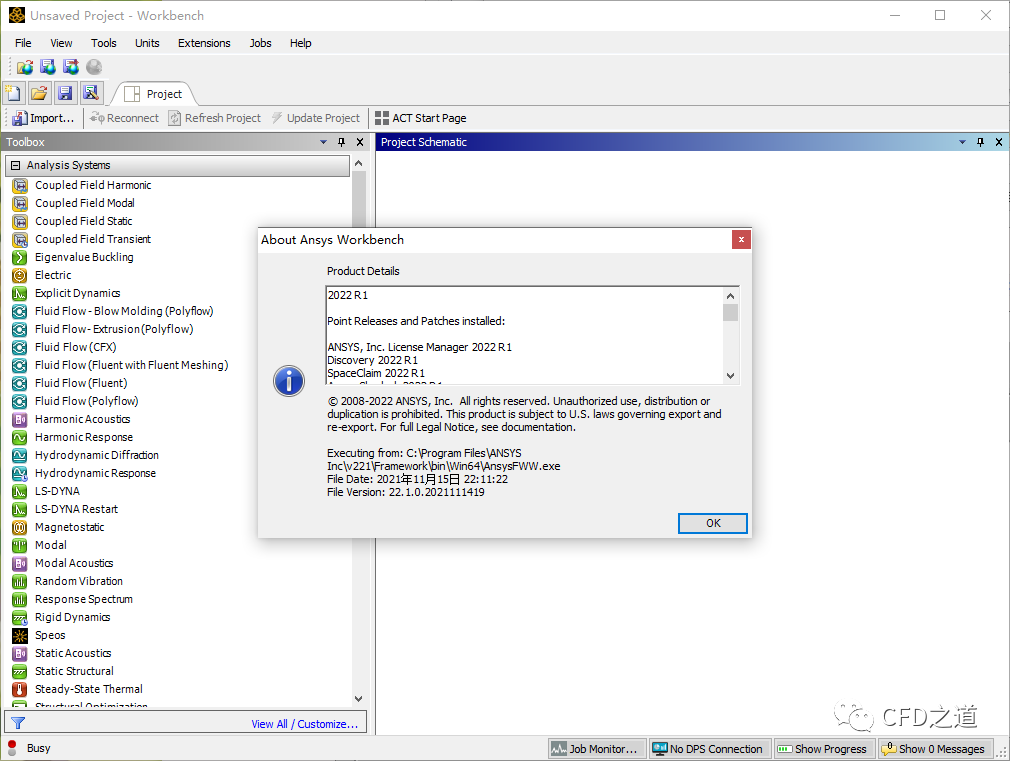This screenshot has width=1010, height=761.
Task: Select the Static Structural analysis system
Action: (74, 671)
